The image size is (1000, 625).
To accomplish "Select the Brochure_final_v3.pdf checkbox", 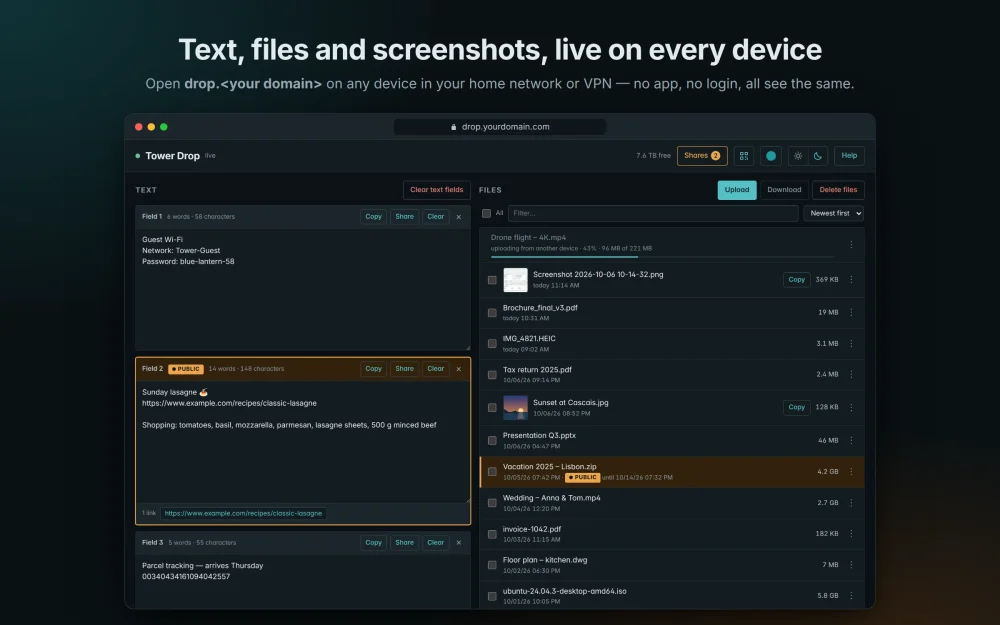I will tap(492, 312).
